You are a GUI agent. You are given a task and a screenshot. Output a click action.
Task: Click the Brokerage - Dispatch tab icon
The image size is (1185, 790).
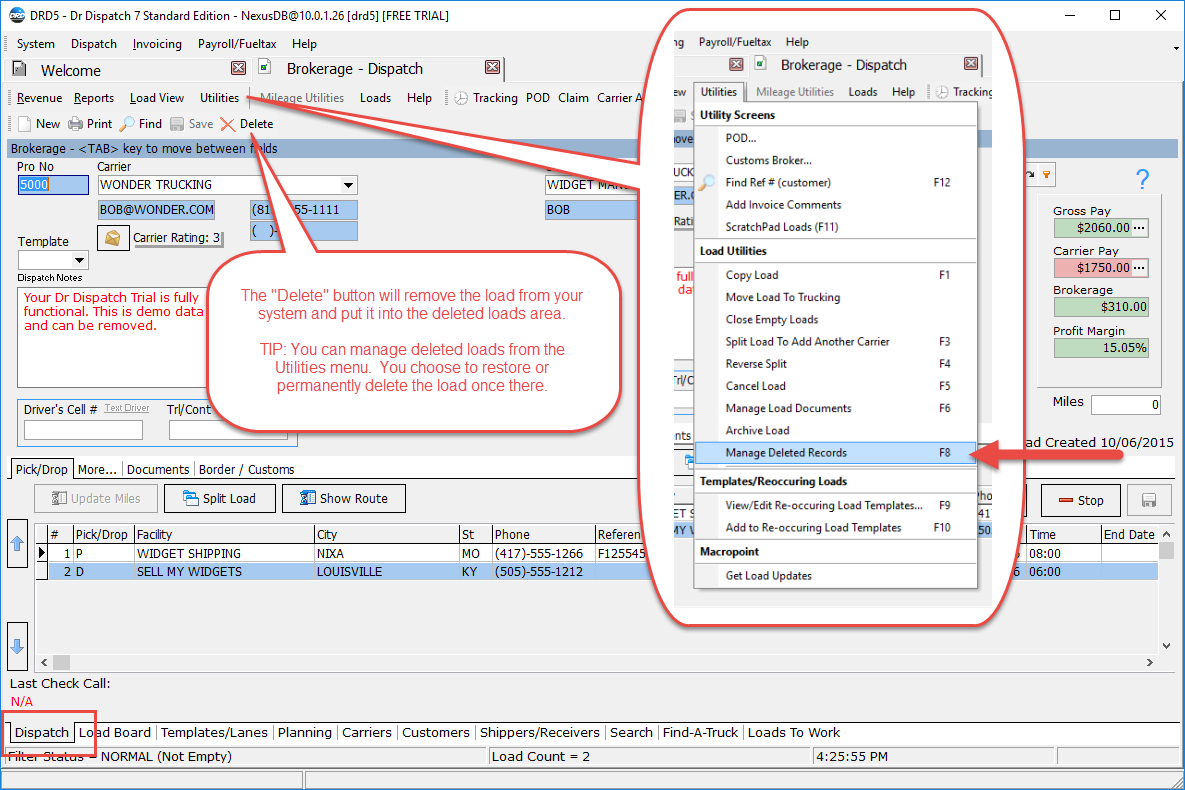click(265, 67)
